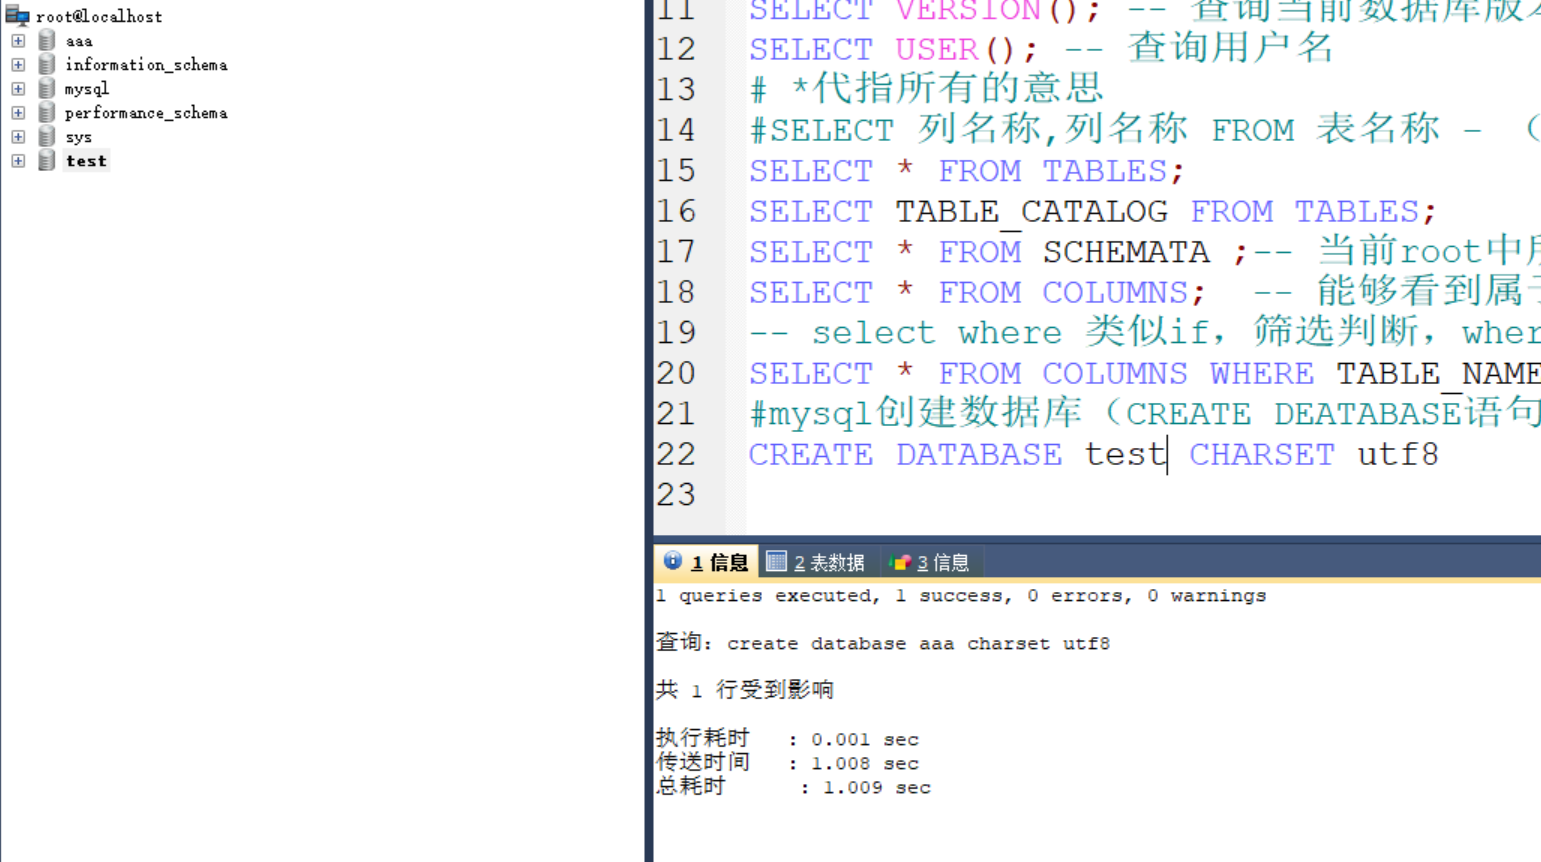1541x862 pixels.
Task: Expand the test database node
Action: (x=18, y=161)
